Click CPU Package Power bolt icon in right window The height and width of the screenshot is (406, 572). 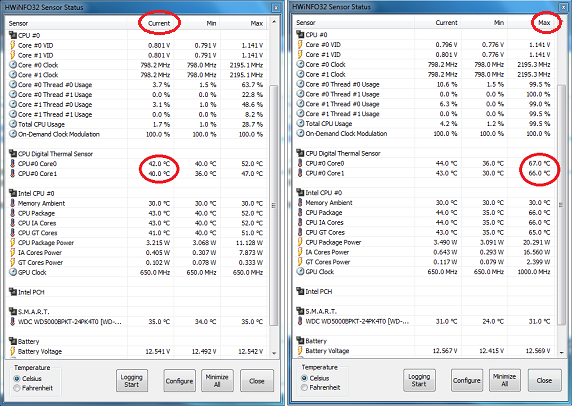[300, 242]
